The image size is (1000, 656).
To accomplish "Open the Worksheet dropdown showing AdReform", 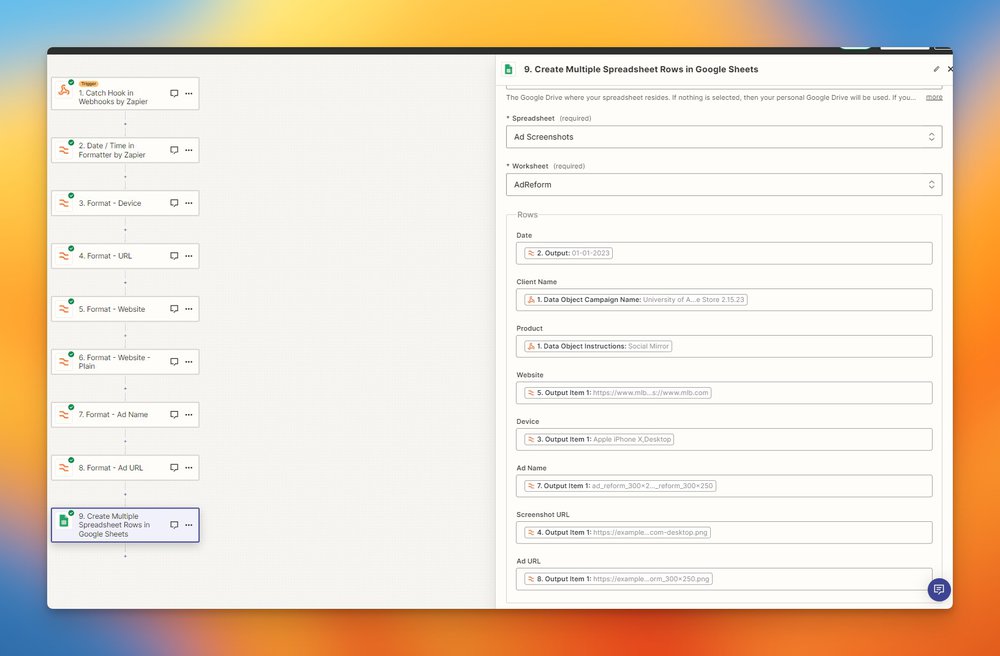I will tap(724, 185).
